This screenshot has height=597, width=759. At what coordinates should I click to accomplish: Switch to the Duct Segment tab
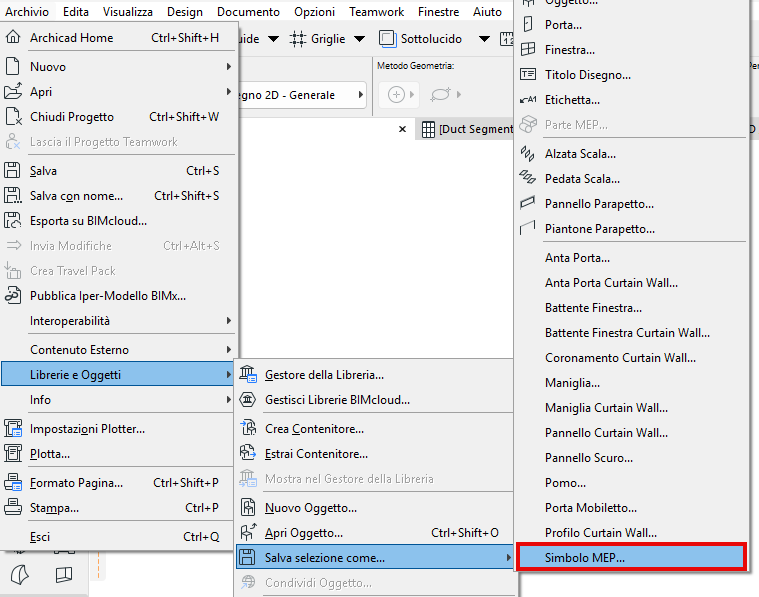point(467,129)
